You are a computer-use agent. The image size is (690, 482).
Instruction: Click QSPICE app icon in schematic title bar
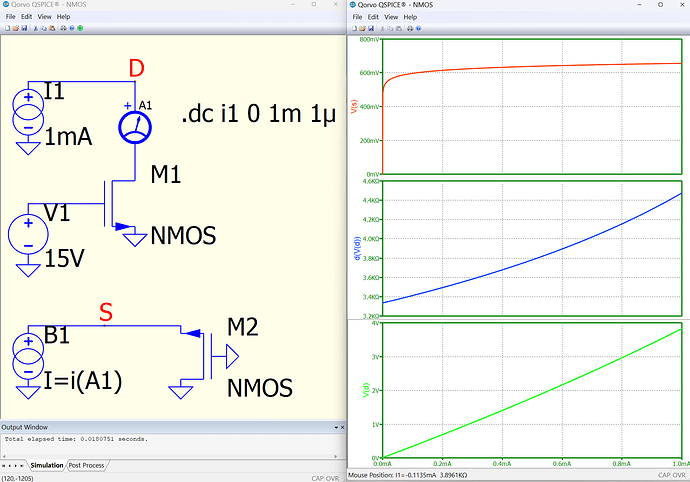pos(6,4)
